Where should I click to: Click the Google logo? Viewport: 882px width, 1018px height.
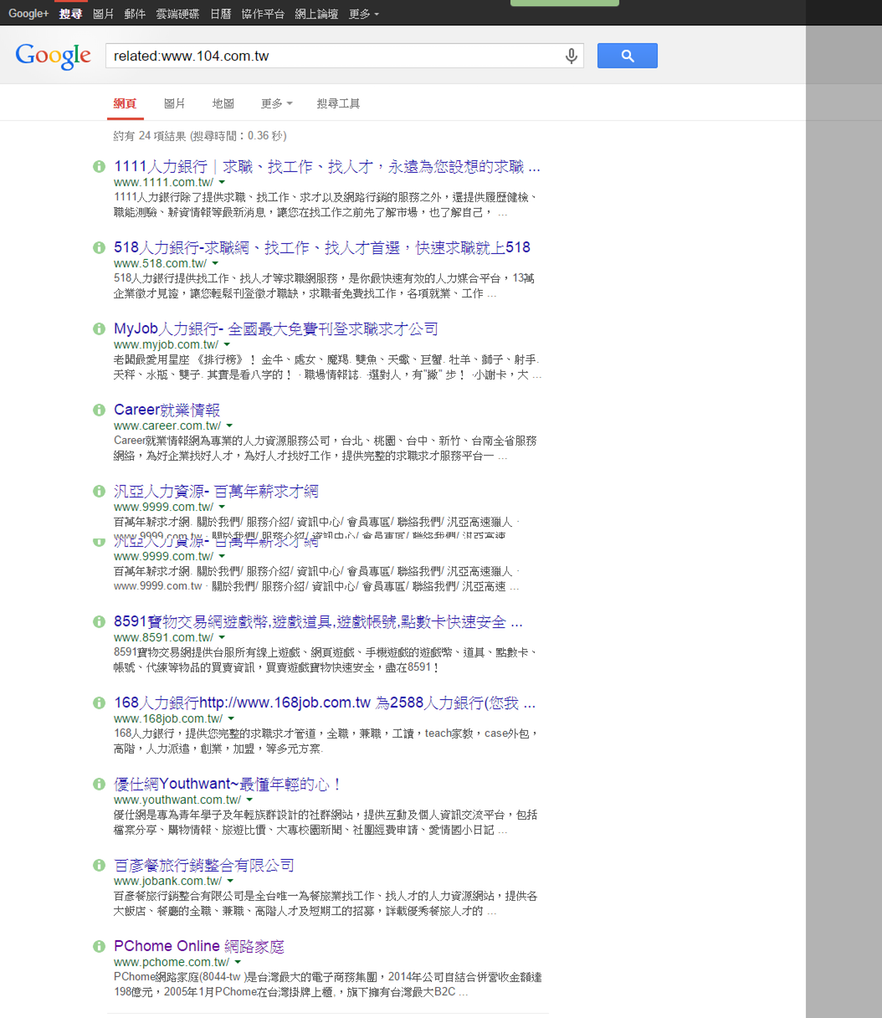click(x=53, y=56)
